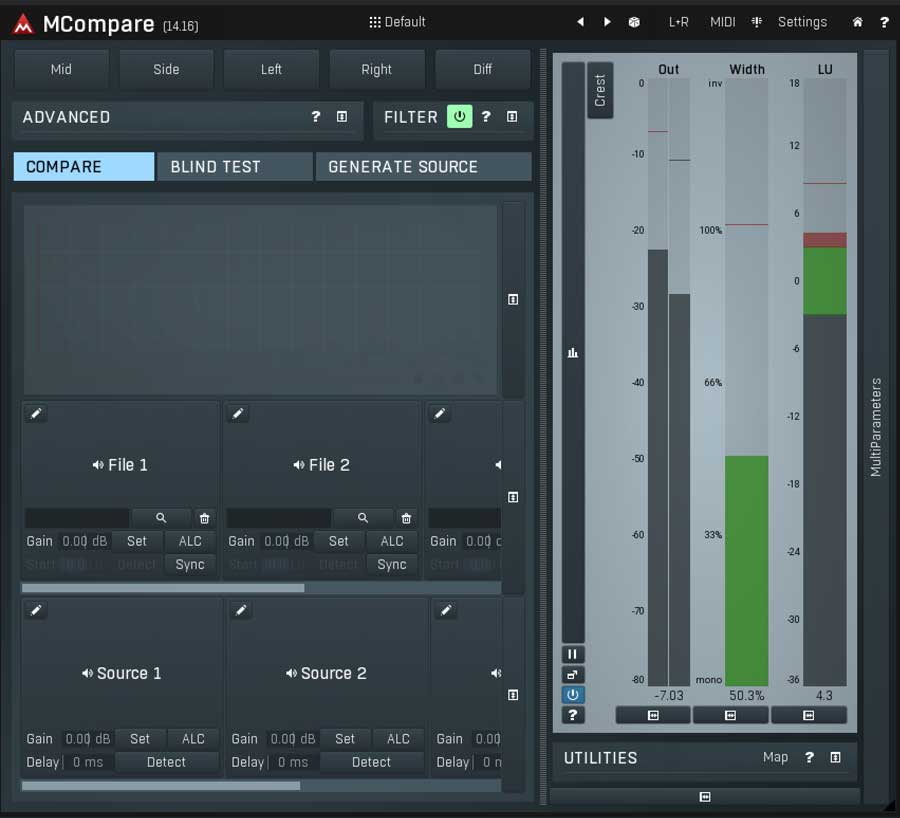Click Source 2 Delay value field

(293, 762)
